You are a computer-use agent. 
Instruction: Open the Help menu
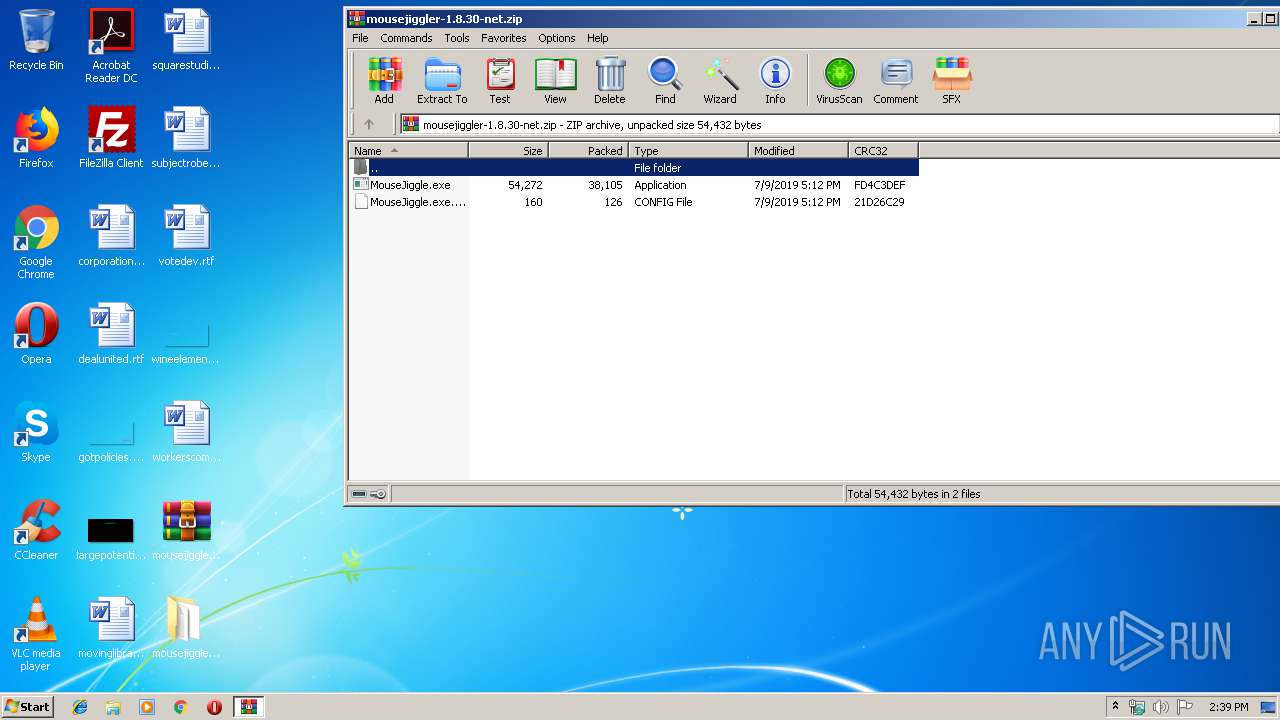point(598,38)
